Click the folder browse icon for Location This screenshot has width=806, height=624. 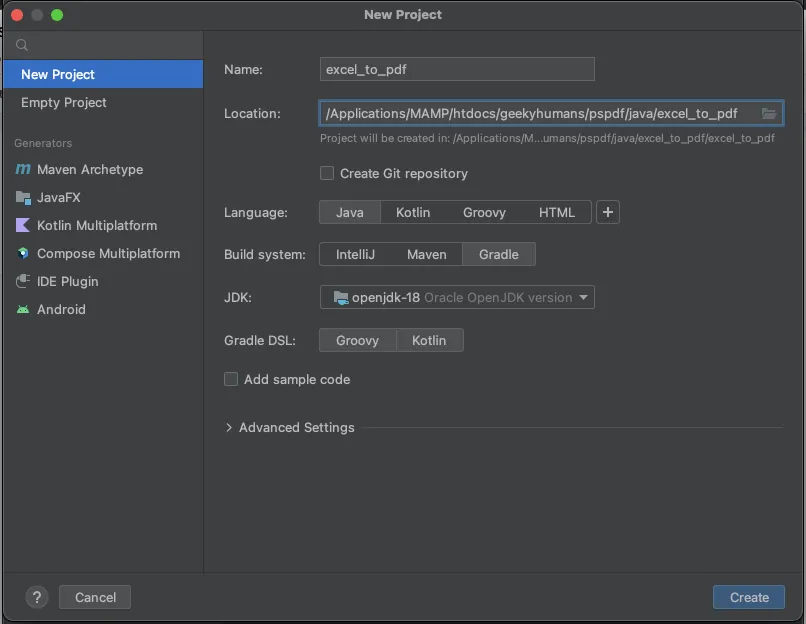pyautogui.click(x=769, y=113)
